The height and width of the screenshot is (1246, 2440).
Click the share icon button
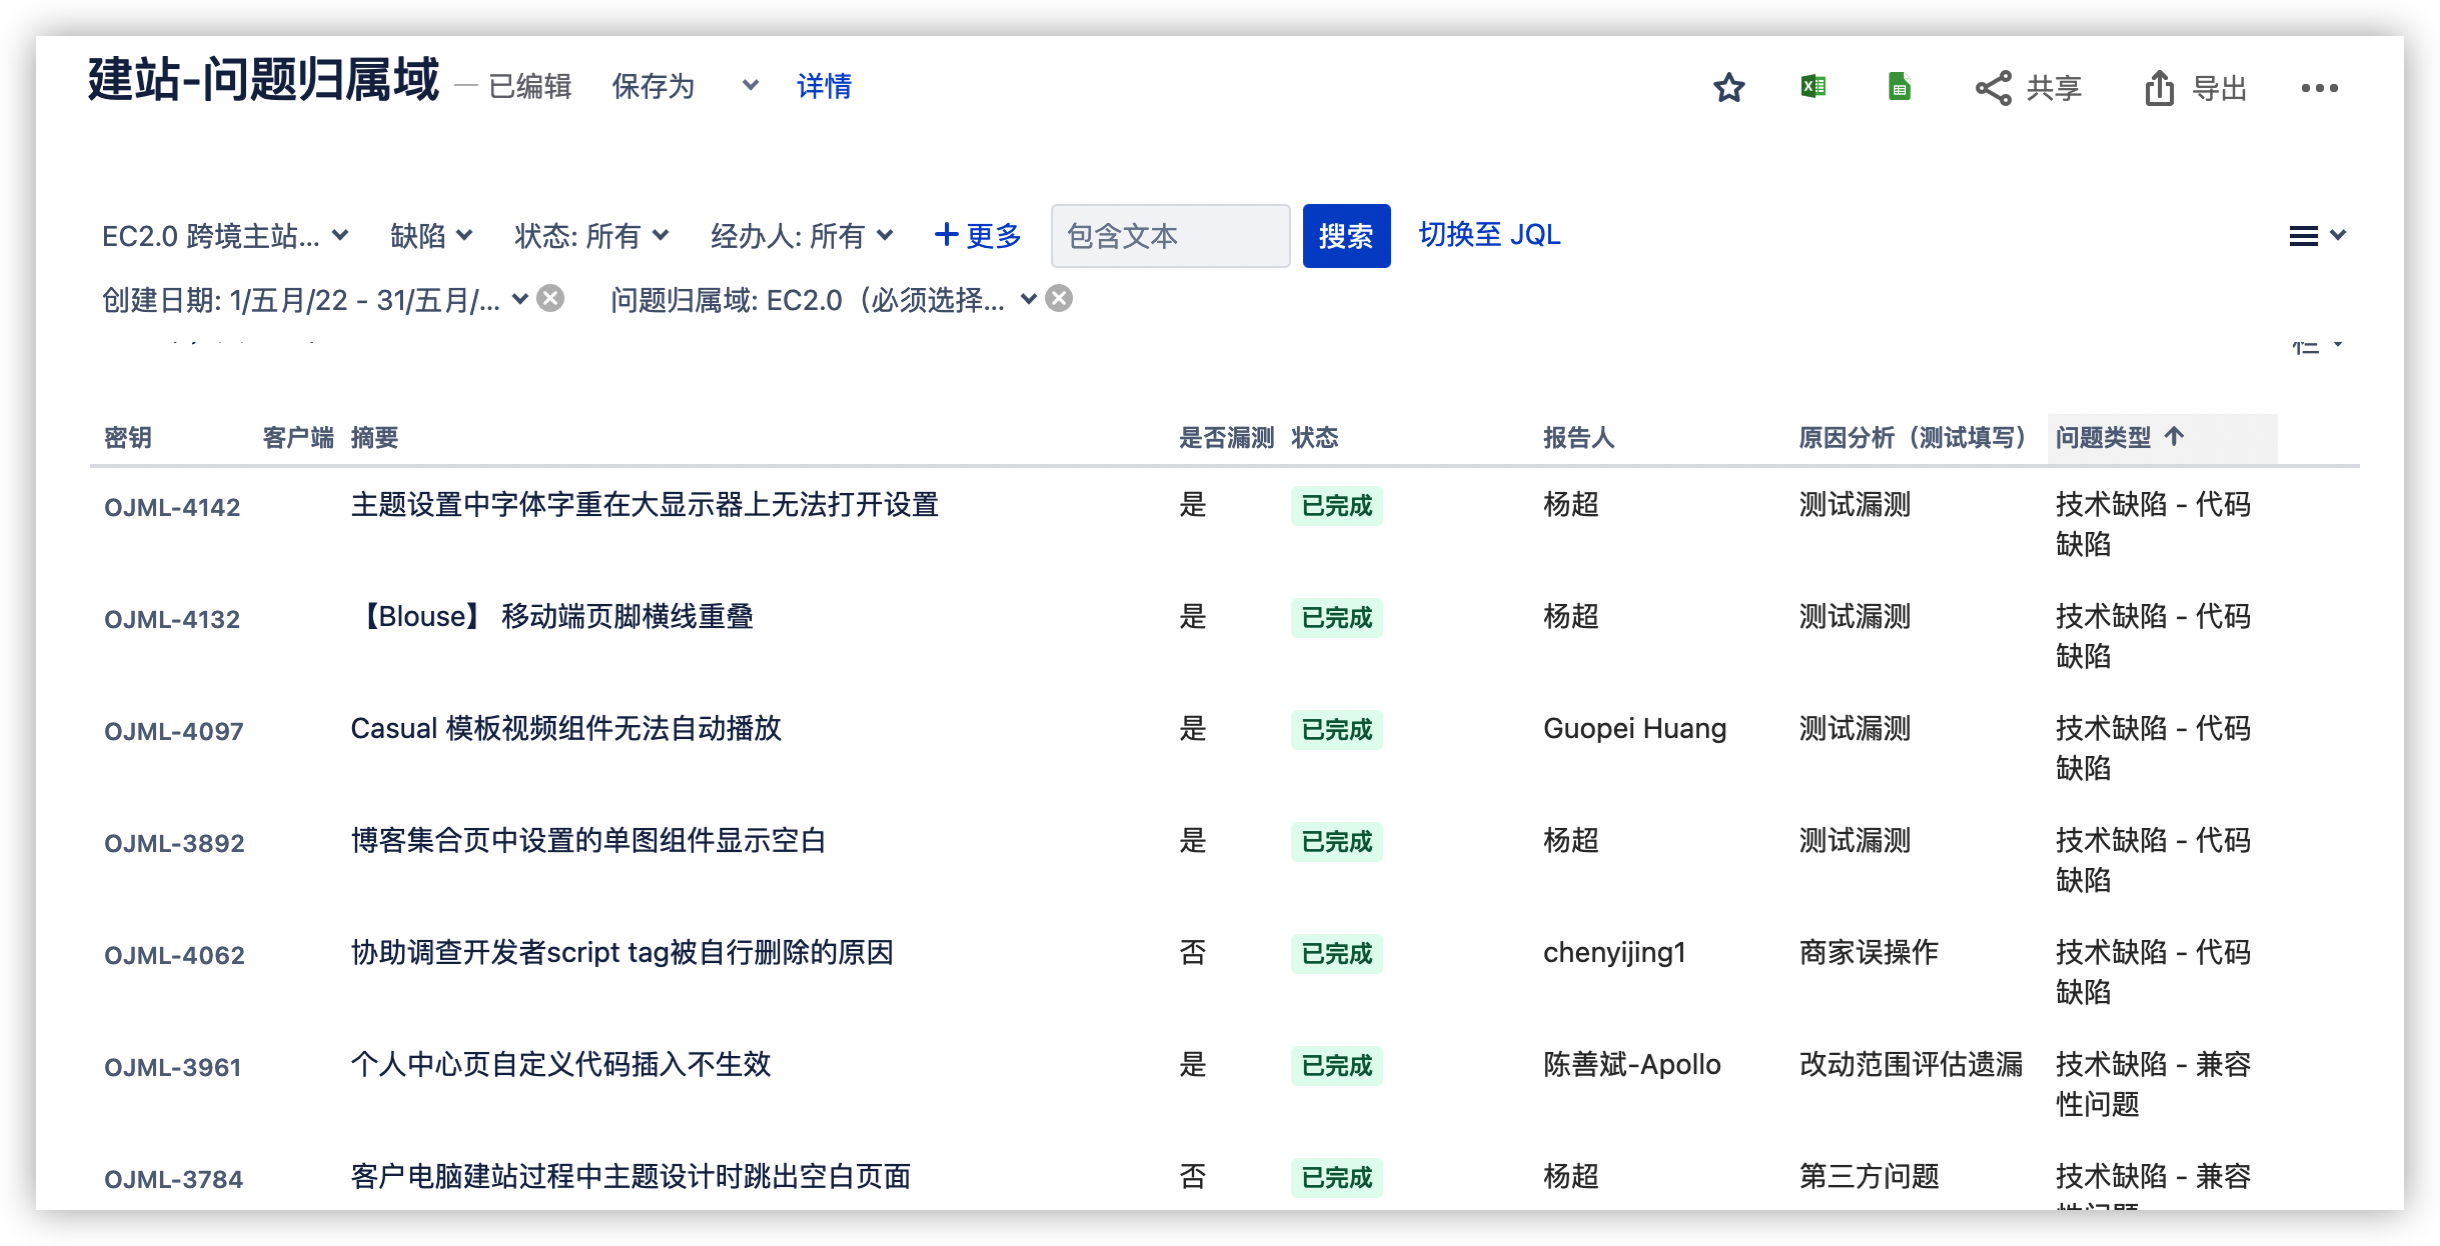[x=1993, y=88]
